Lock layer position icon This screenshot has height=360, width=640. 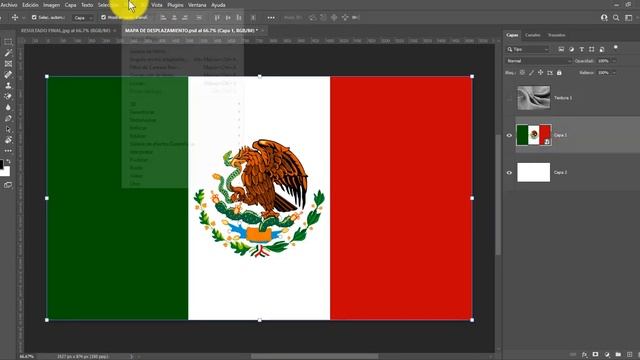pos(540,73)
